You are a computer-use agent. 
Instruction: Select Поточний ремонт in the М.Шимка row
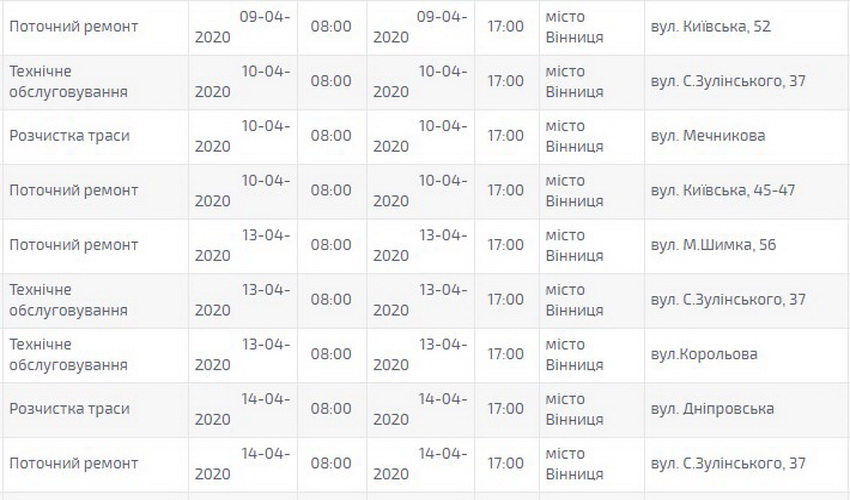coord(74,245)
